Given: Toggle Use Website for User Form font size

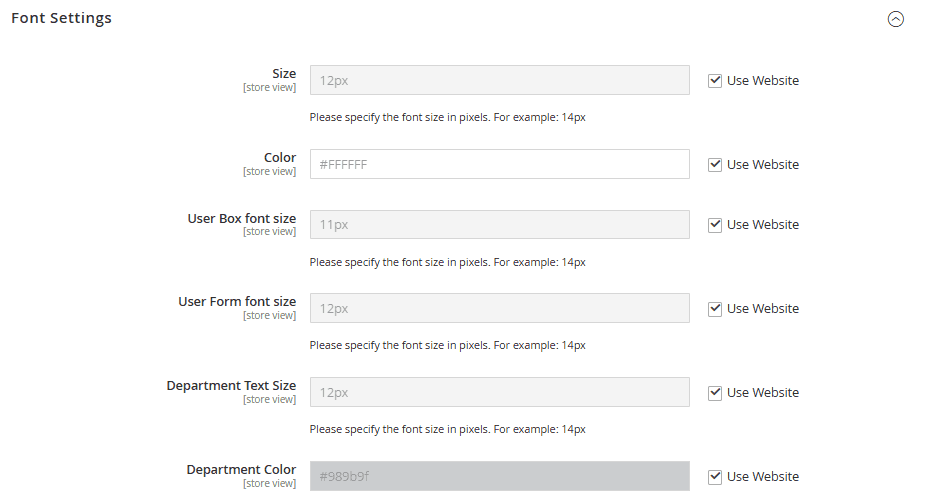Looking at the screenshot, I should tap(715, 309).
